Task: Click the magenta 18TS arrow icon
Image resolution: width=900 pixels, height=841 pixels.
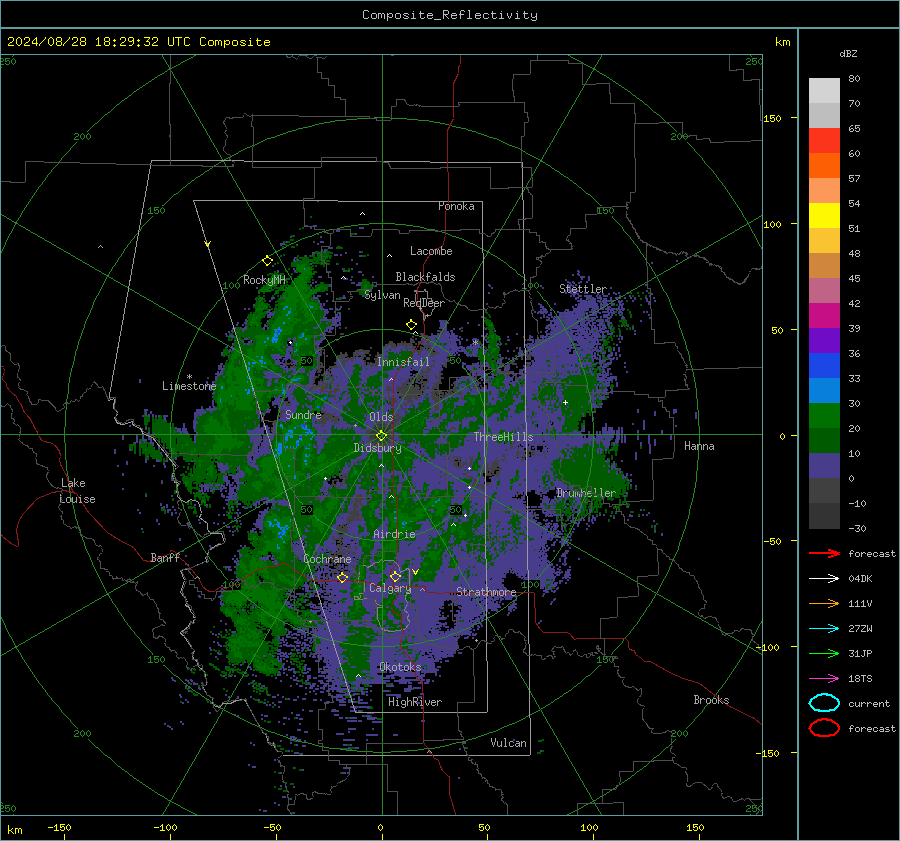Action: click(x=824, y=679)
